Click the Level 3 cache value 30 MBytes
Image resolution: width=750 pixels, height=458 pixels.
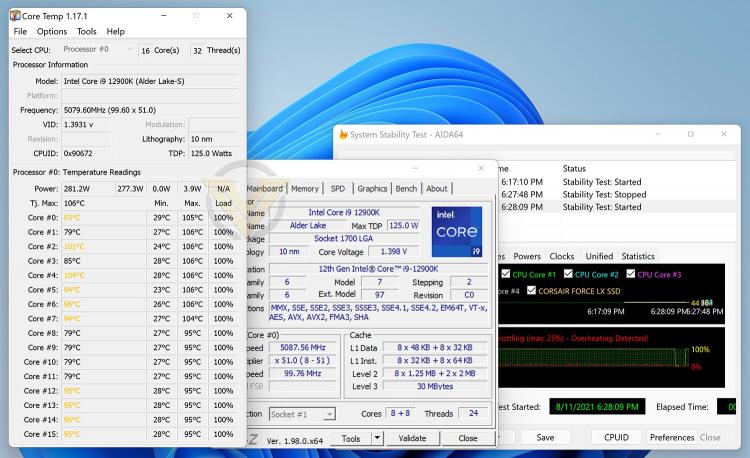pos(435,386)
